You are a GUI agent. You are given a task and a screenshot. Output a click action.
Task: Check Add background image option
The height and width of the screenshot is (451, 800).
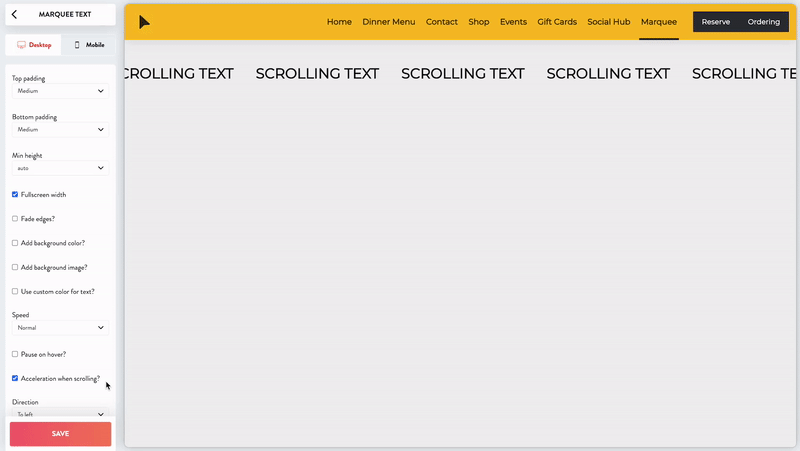(15, 267)
